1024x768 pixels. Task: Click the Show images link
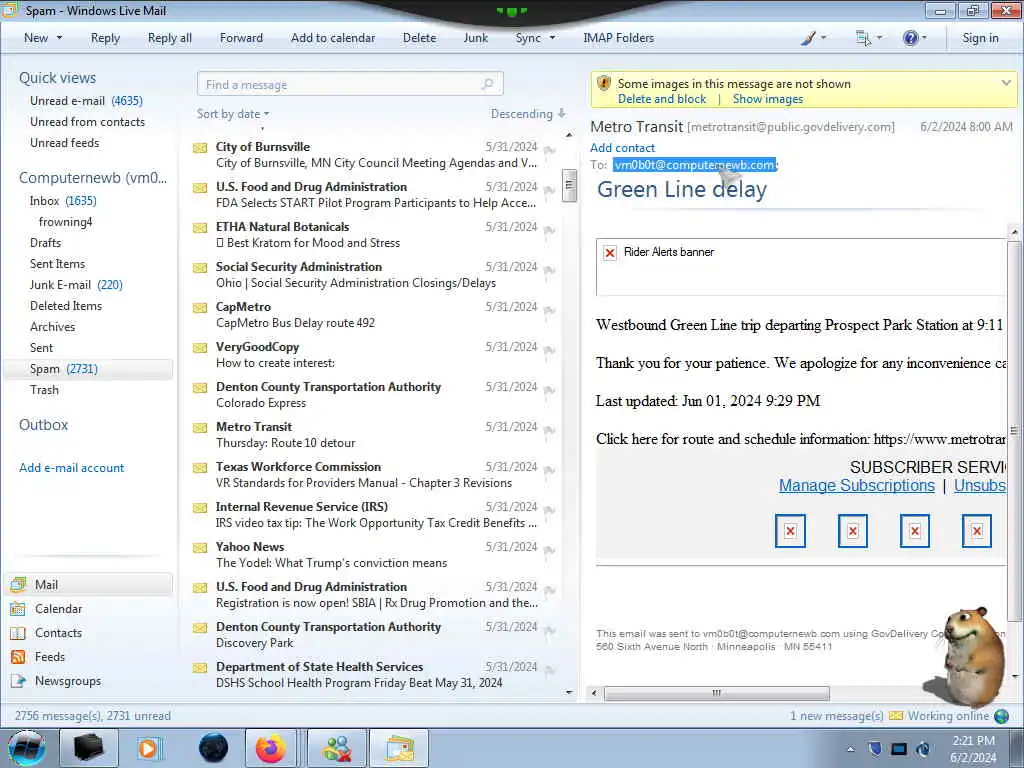[767, 99]
